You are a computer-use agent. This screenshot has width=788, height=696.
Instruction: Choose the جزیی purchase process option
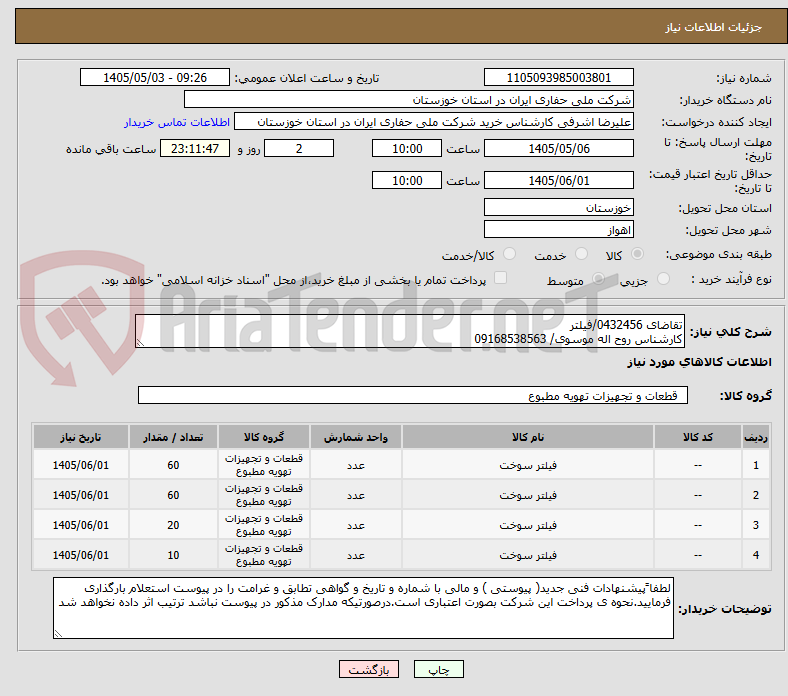(663, 278)
